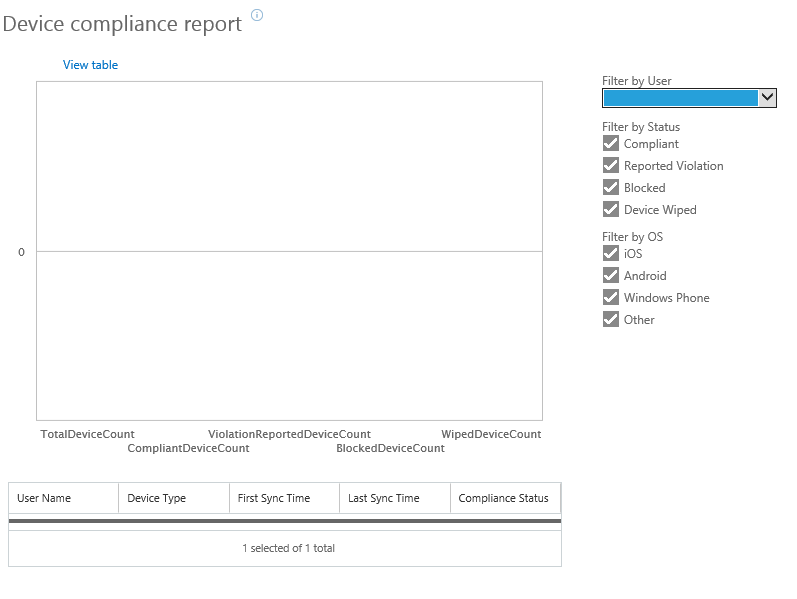
Task: Select the highlighted row in the device table
Action: click(285, 521)
